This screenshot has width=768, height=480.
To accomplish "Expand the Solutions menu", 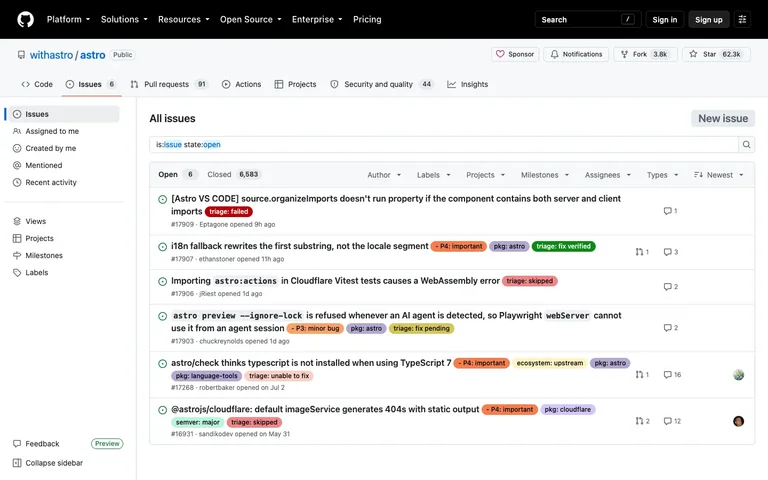I will pos(124,20).
